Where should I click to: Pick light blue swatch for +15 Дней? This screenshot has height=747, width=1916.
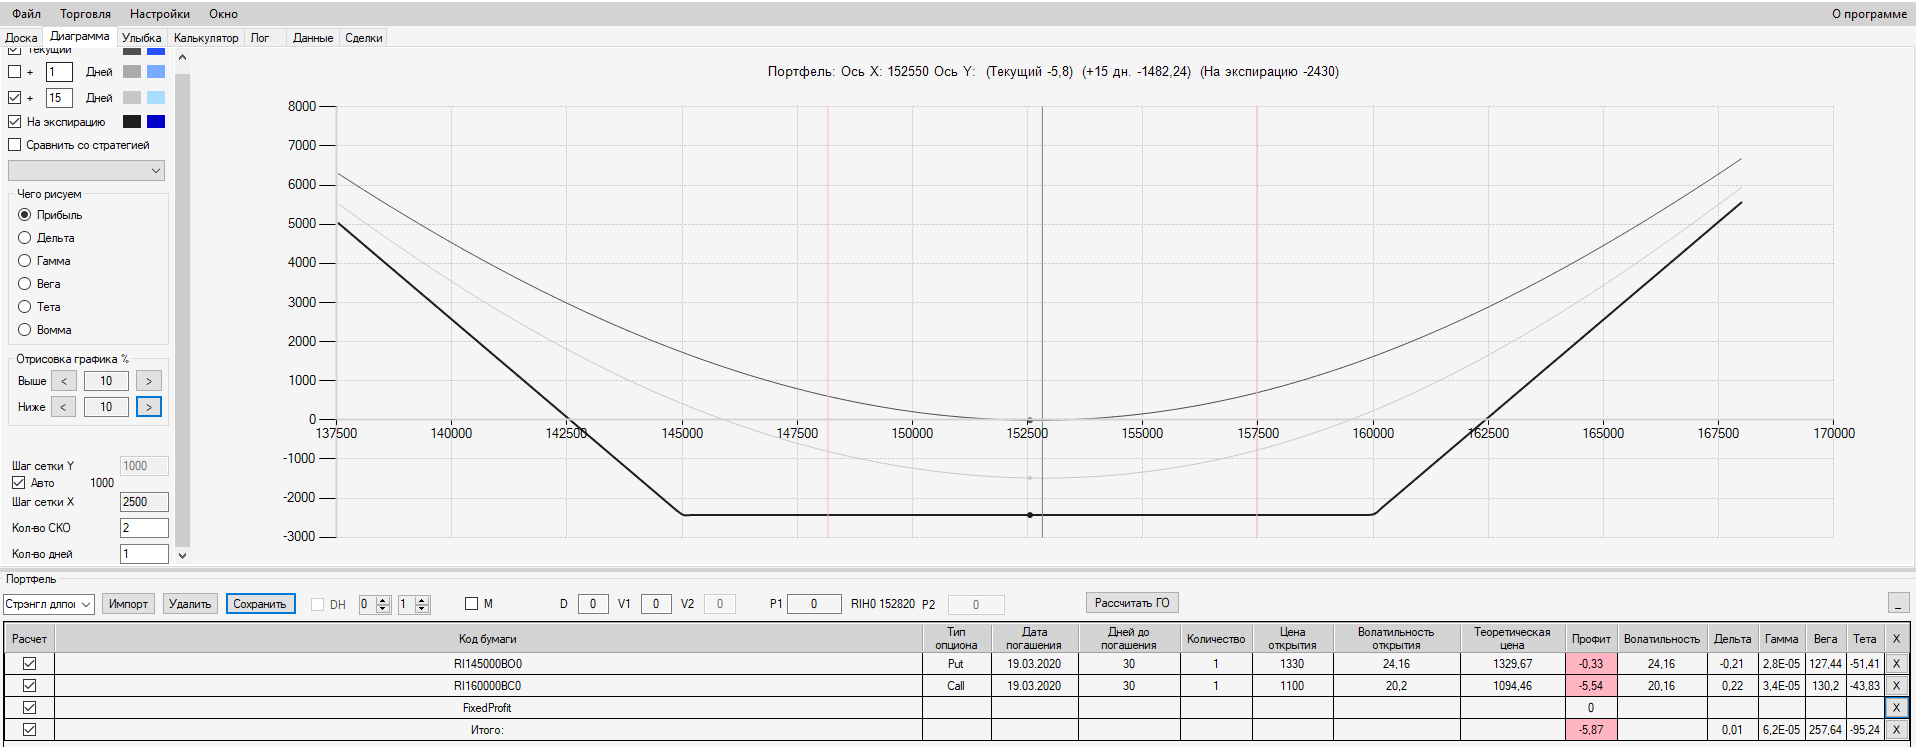tap(156, 98)
